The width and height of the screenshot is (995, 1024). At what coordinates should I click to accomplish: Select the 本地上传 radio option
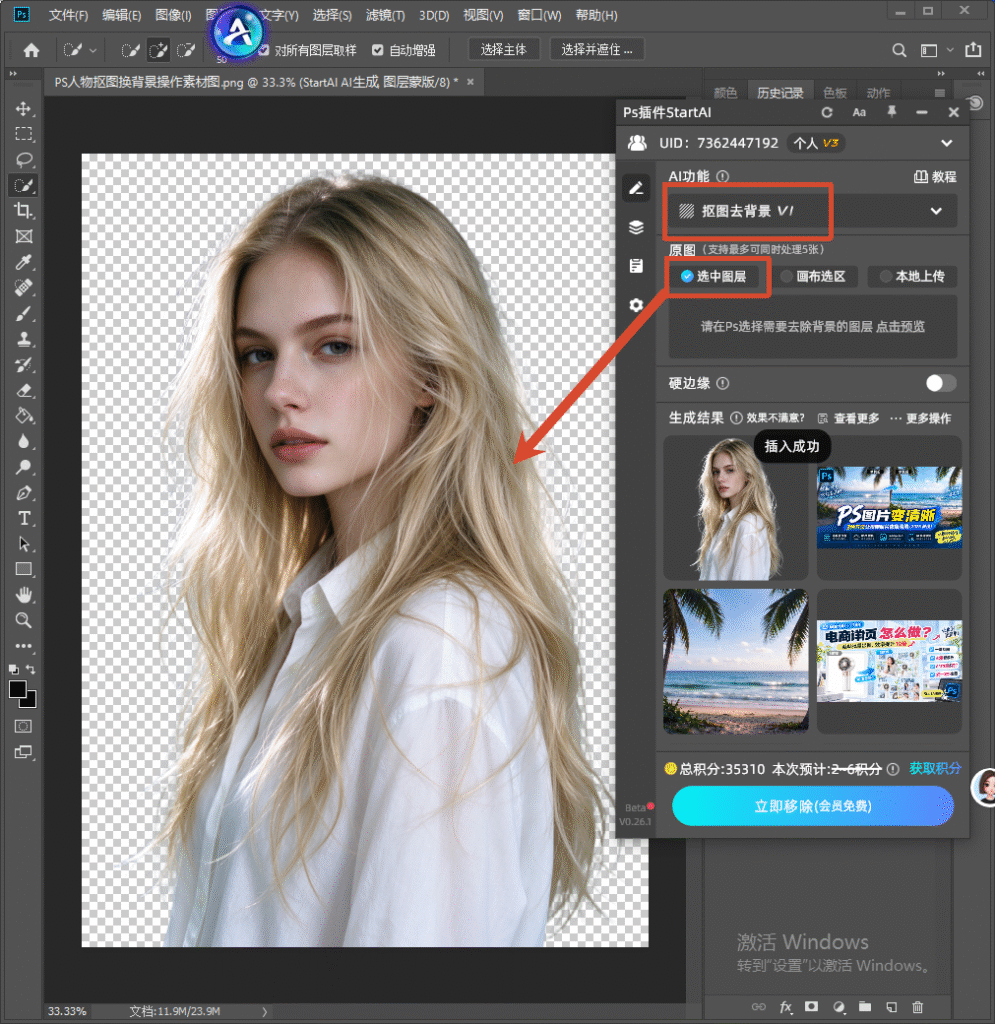912,276
